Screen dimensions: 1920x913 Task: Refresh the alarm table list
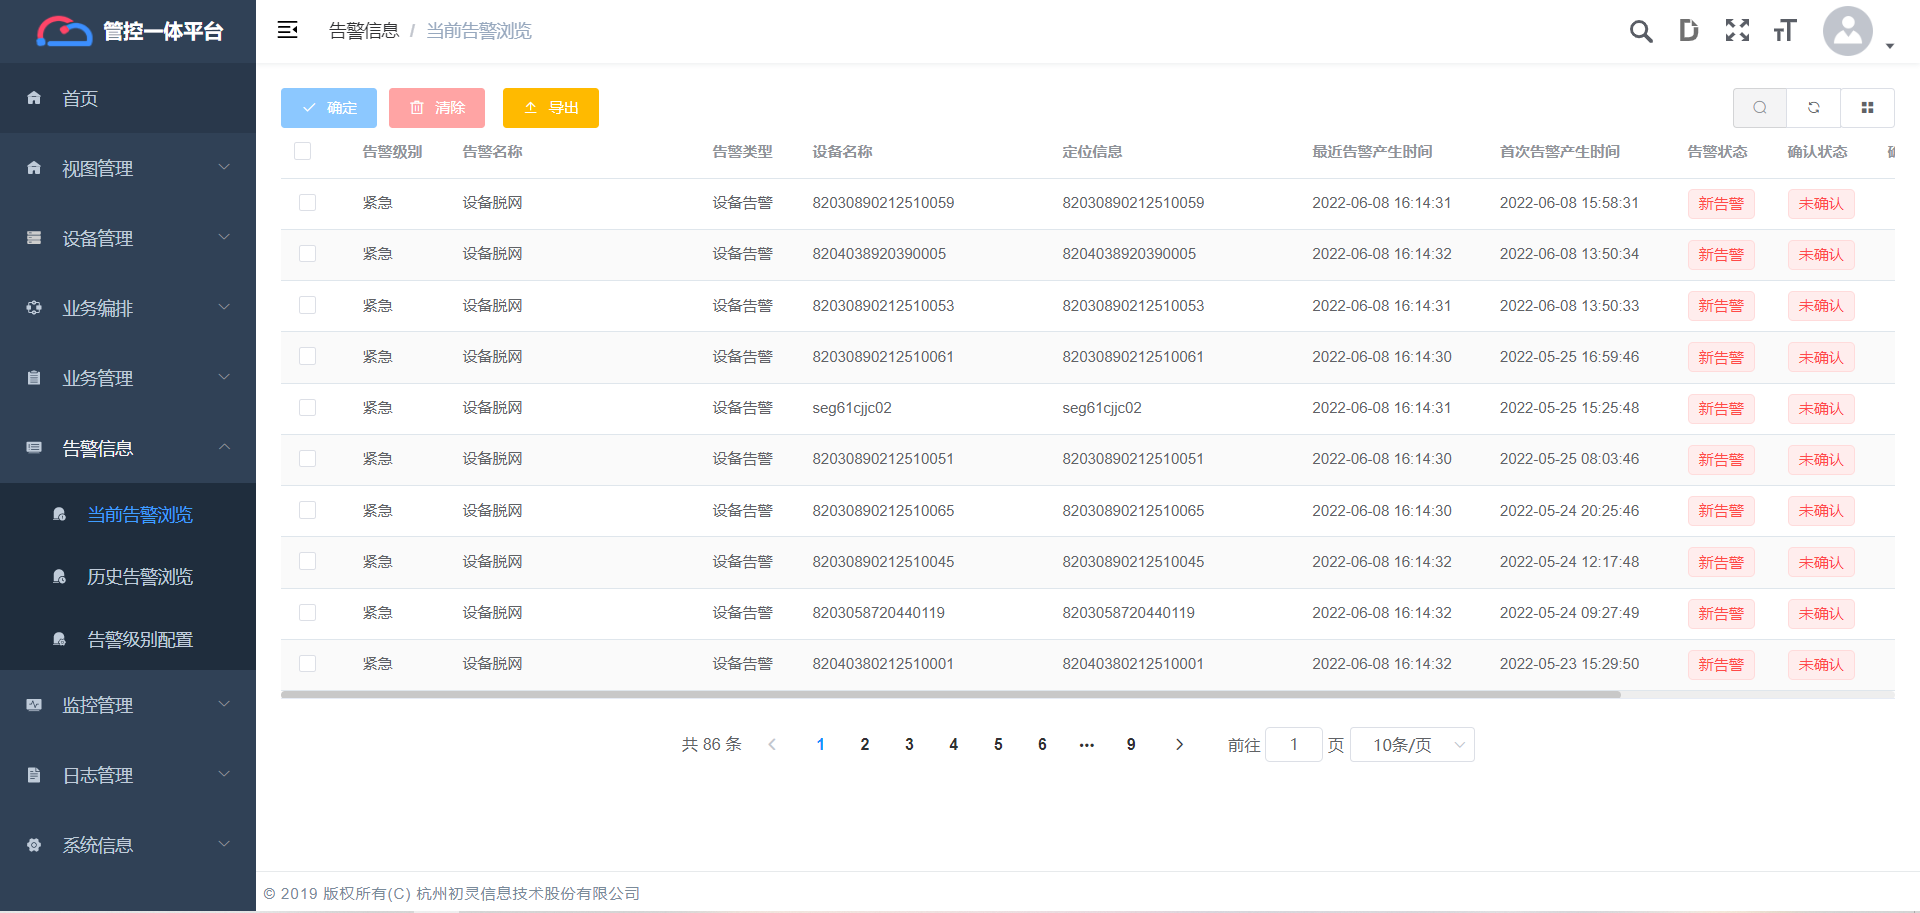point(1813,107)
